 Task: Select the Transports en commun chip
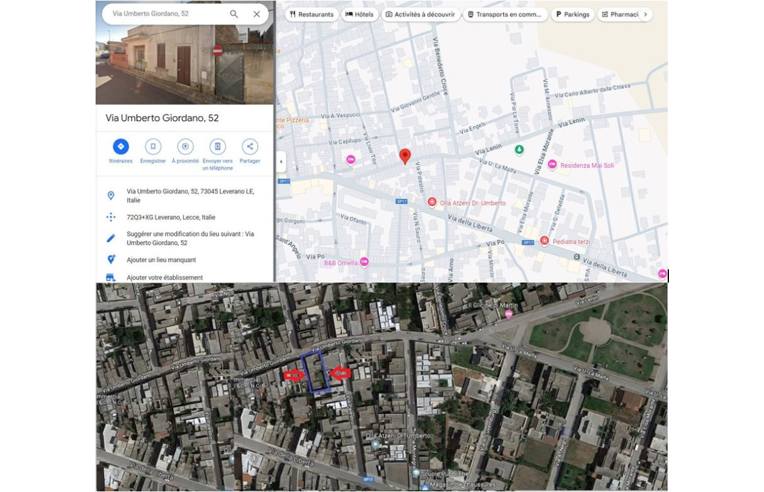tap(505, 15)
